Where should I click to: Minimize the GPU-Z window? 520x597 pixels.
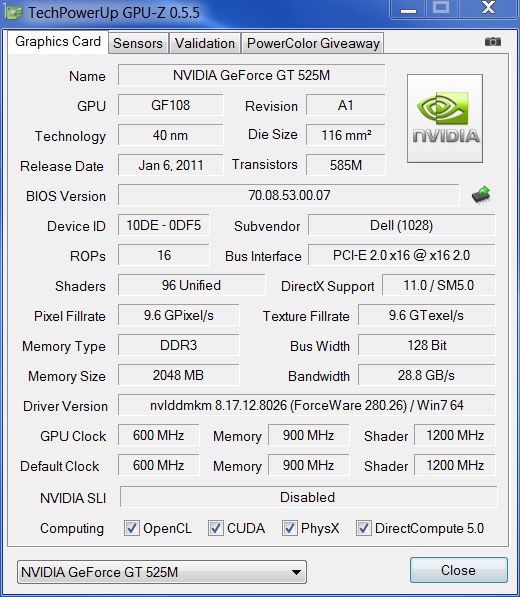[408, 9]
